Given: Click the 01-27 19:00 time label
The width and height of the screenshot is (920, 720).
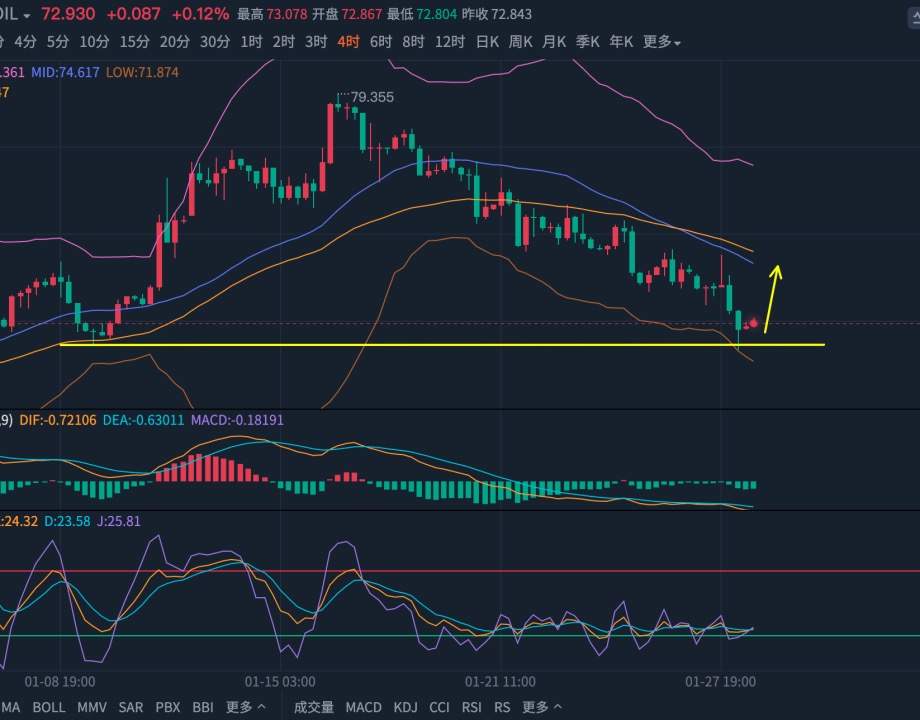Looking at the screenshot, I should click(x=721, y=681).
